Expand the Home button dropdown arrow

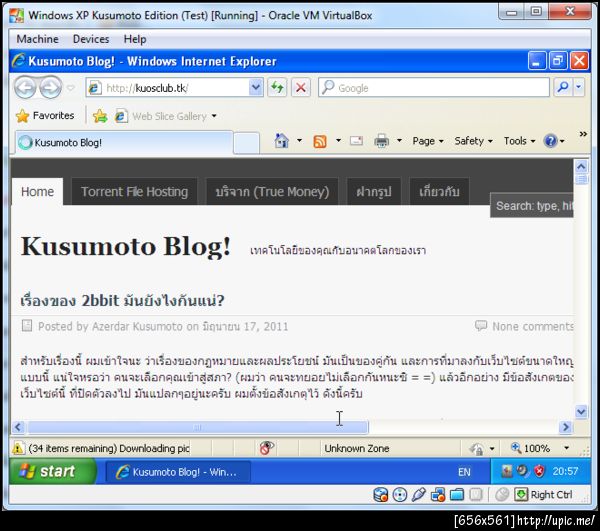click(299, 141)
